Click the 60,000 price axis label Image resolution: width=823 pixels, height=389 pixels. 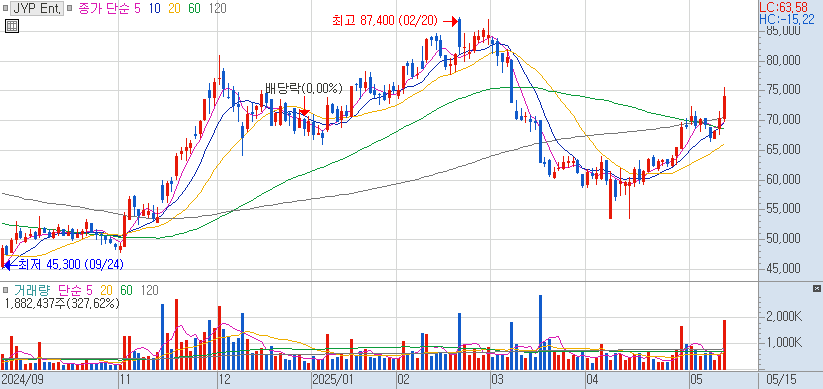pyautogui.click(x=784, y=180)
